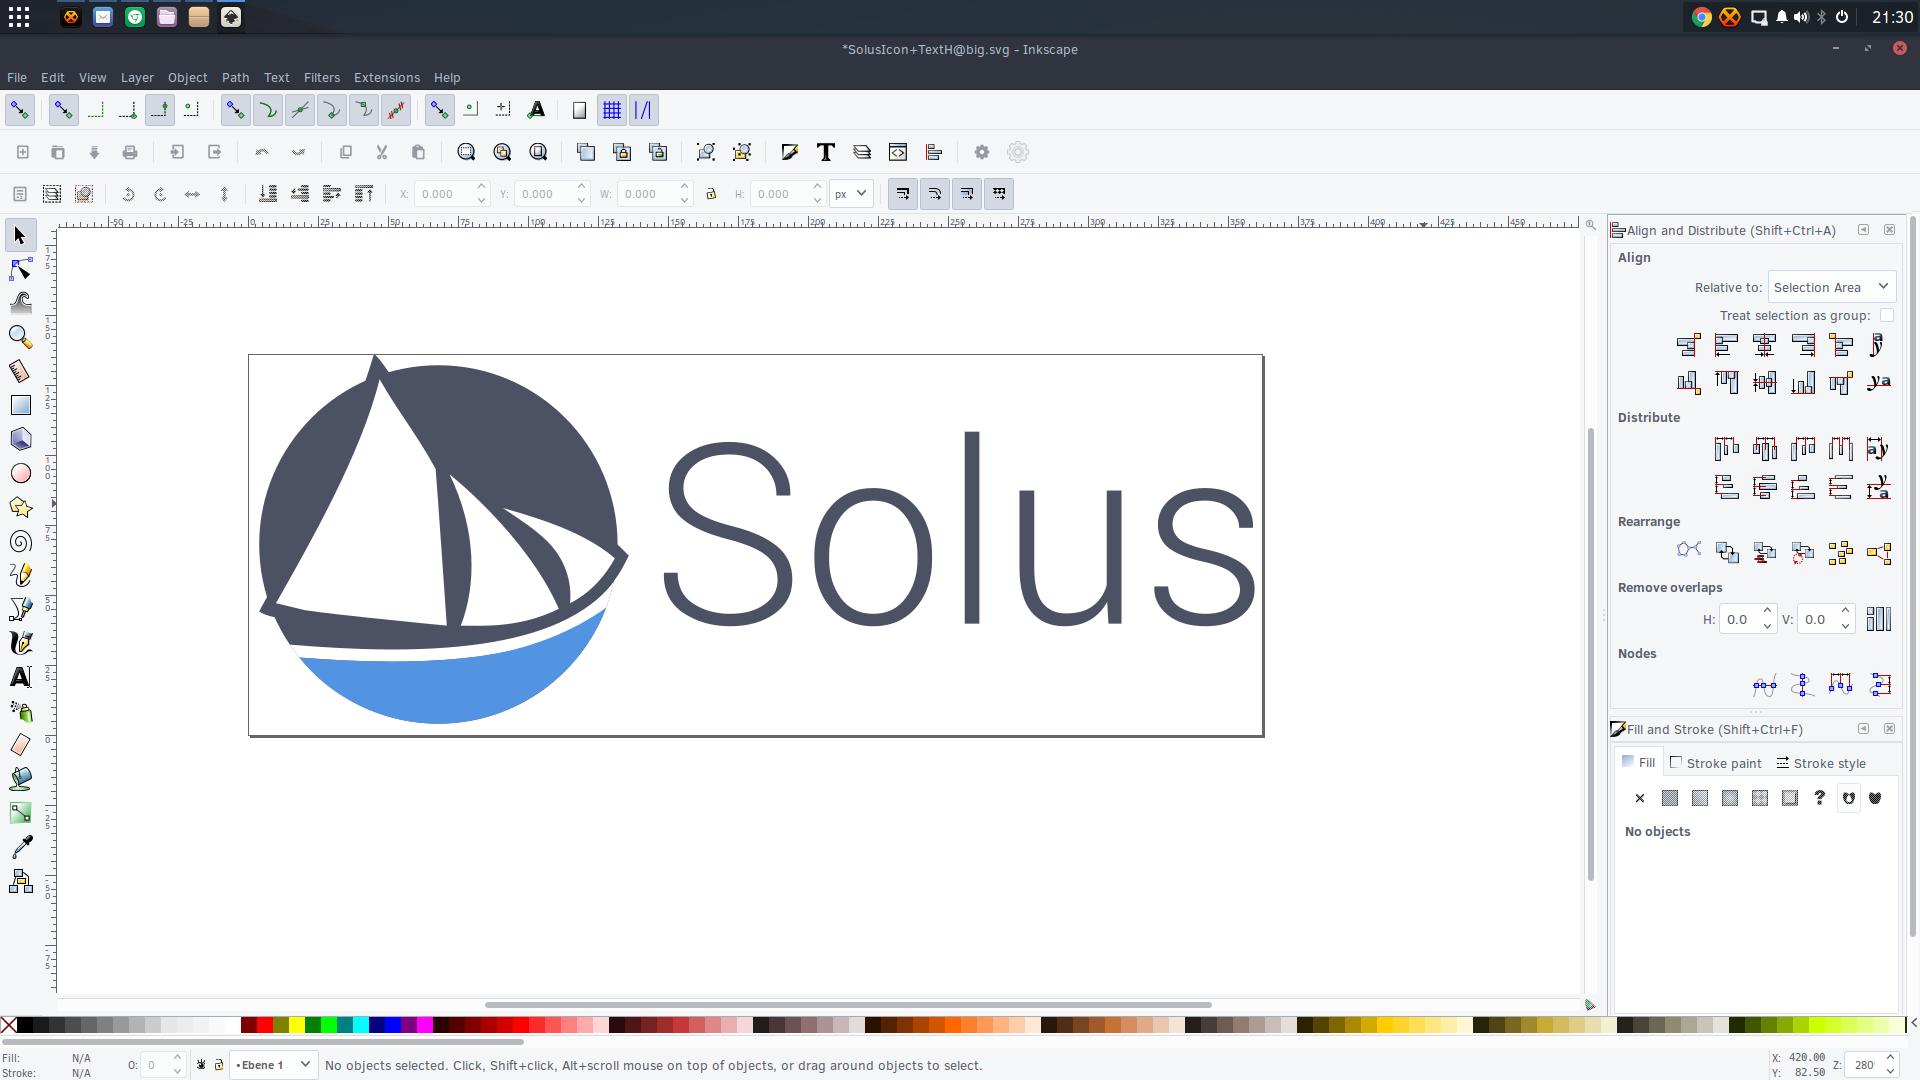Click the flat color fill button

tap(1670, 798)
